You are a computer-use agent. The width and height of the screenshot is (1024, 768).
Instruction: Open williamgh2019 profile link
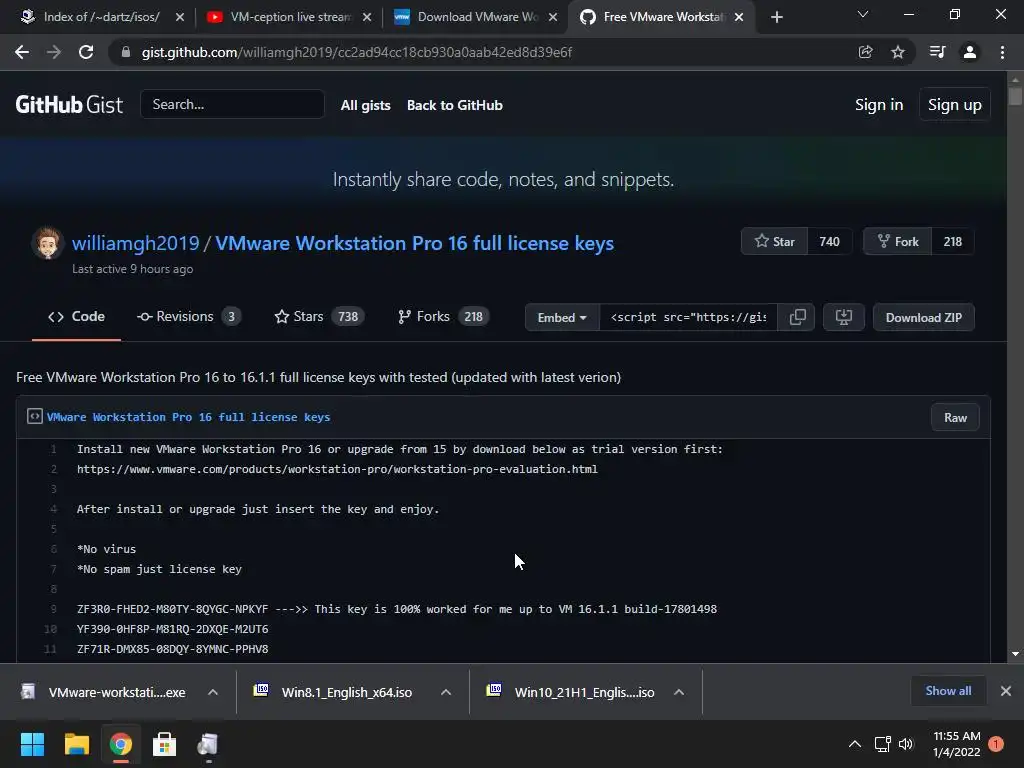(135, 243)
